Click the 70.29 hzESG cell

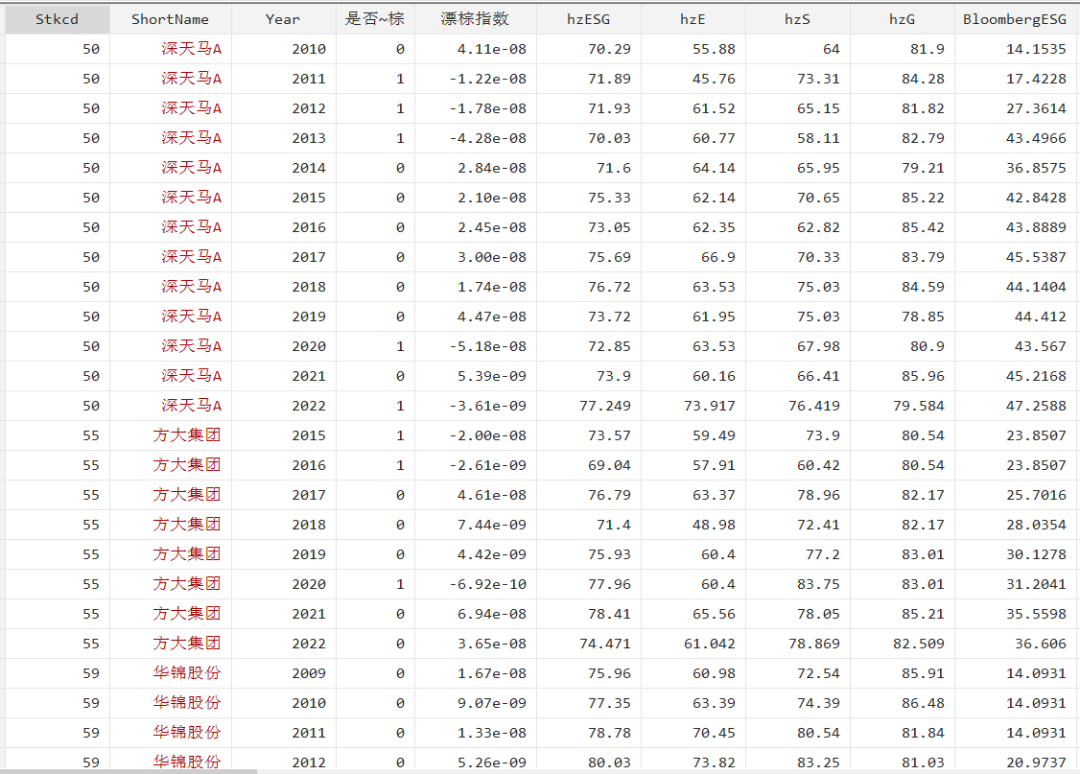[x=588, y=49]
